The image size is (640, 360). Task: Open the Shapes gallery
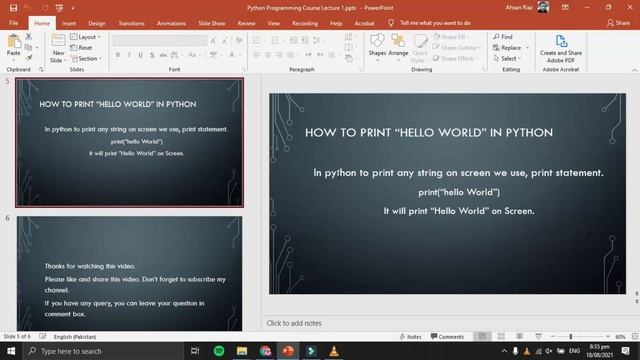coord(377,47)
